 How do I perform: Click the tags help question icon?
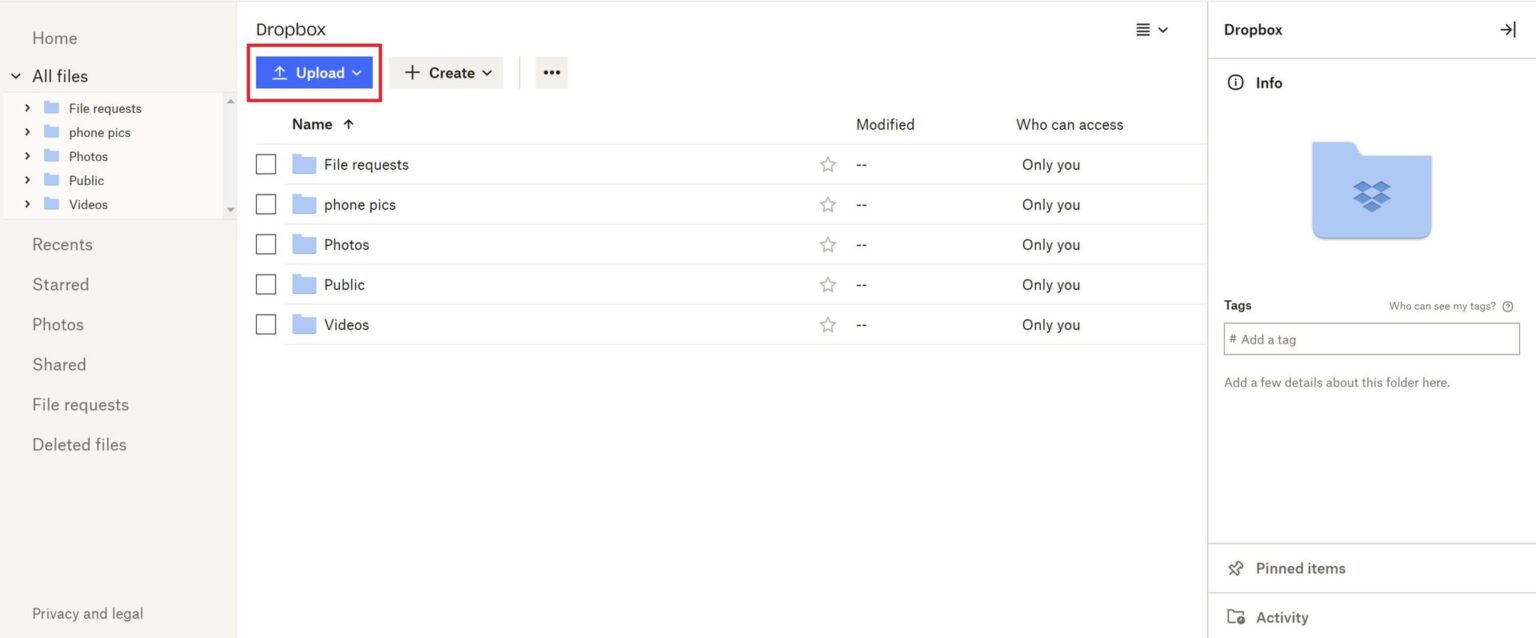pyautogui.click(x=1508, y=307)
